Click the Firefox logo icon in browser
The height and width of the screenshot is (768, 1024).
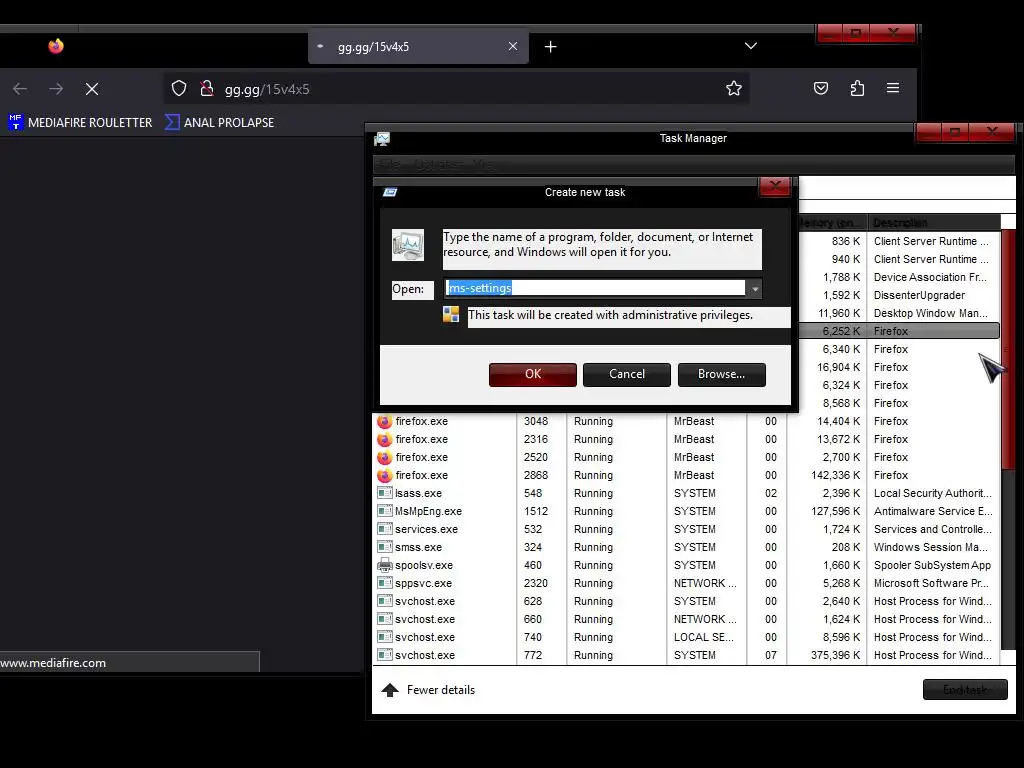[x=56, y=46]
